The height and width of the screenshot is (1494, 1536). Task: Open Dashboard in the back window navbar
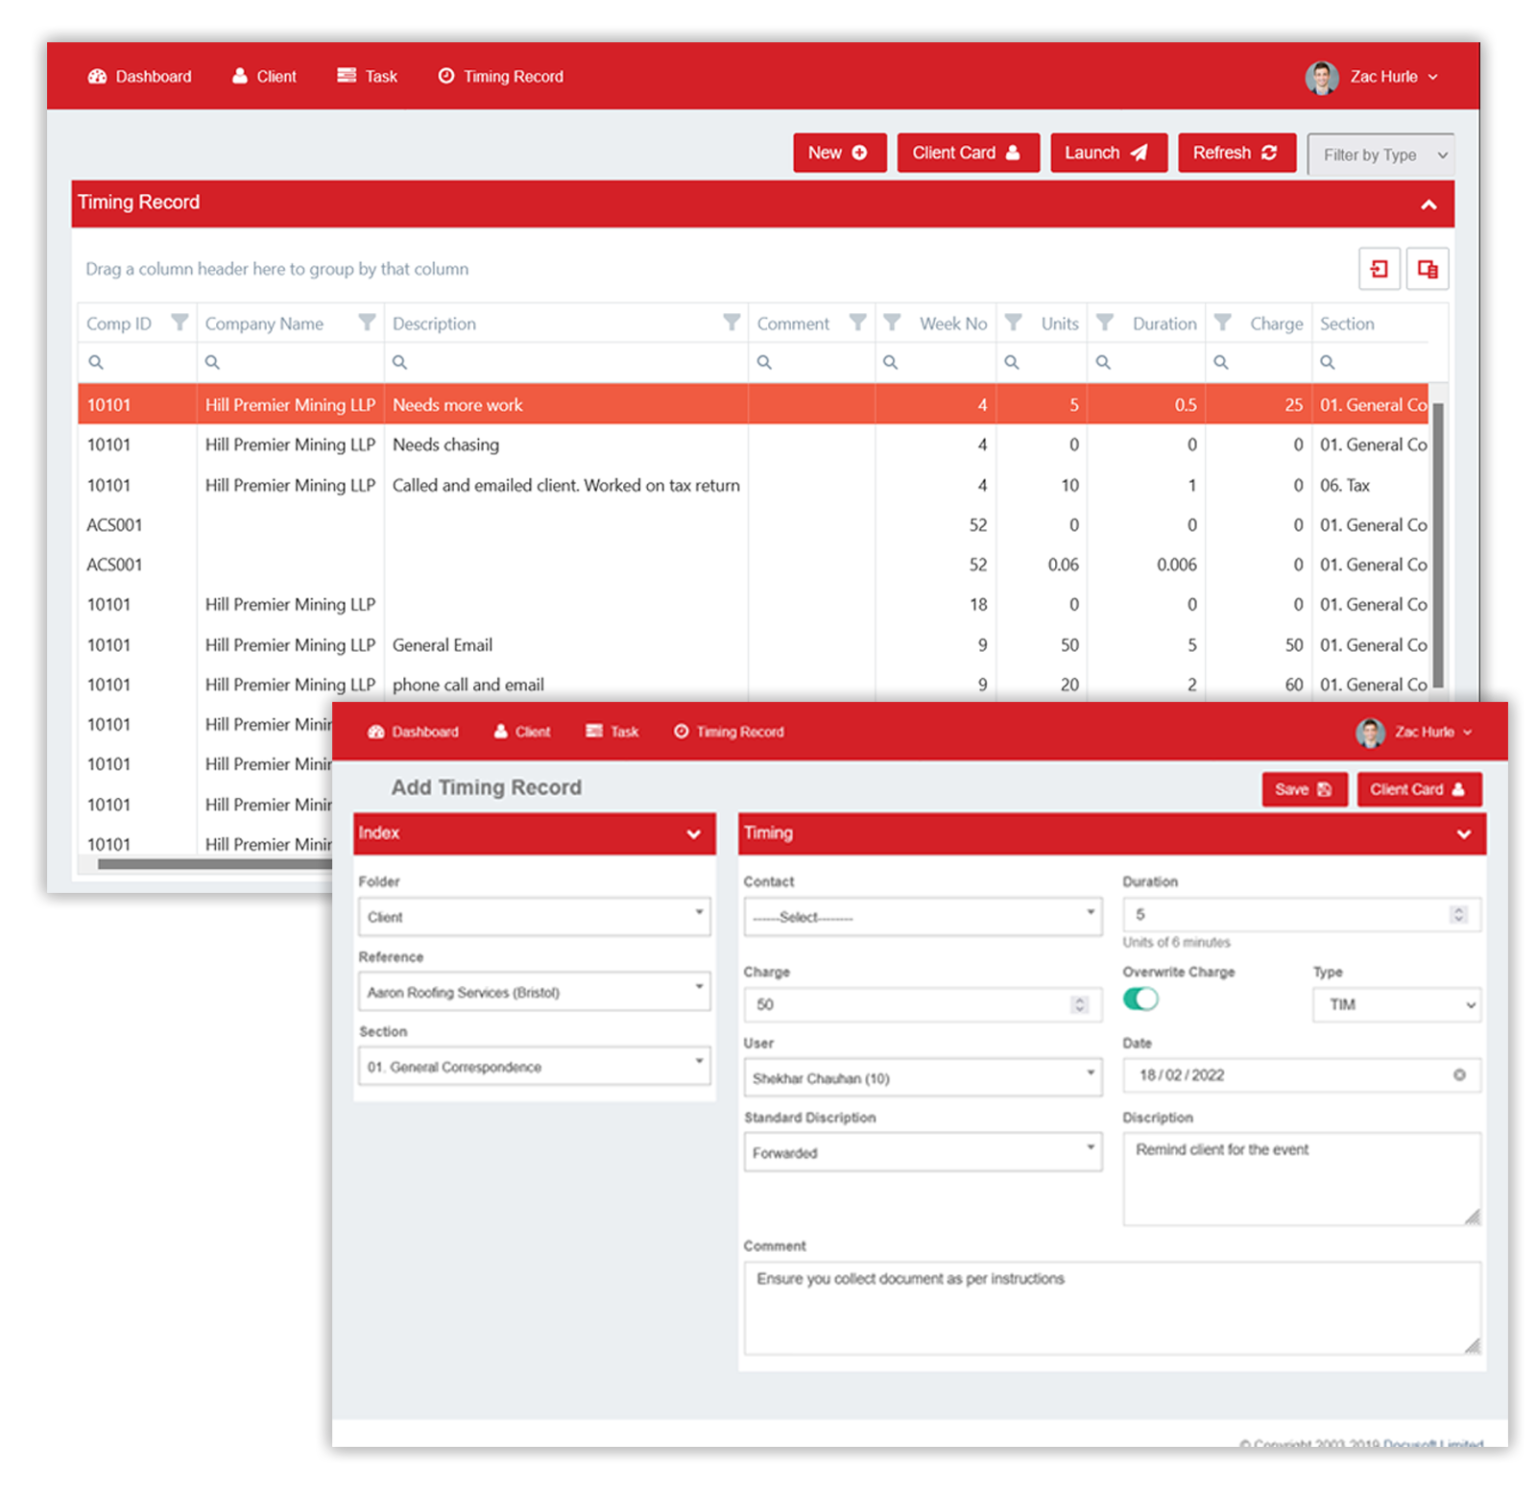click(x=139, y=77)
